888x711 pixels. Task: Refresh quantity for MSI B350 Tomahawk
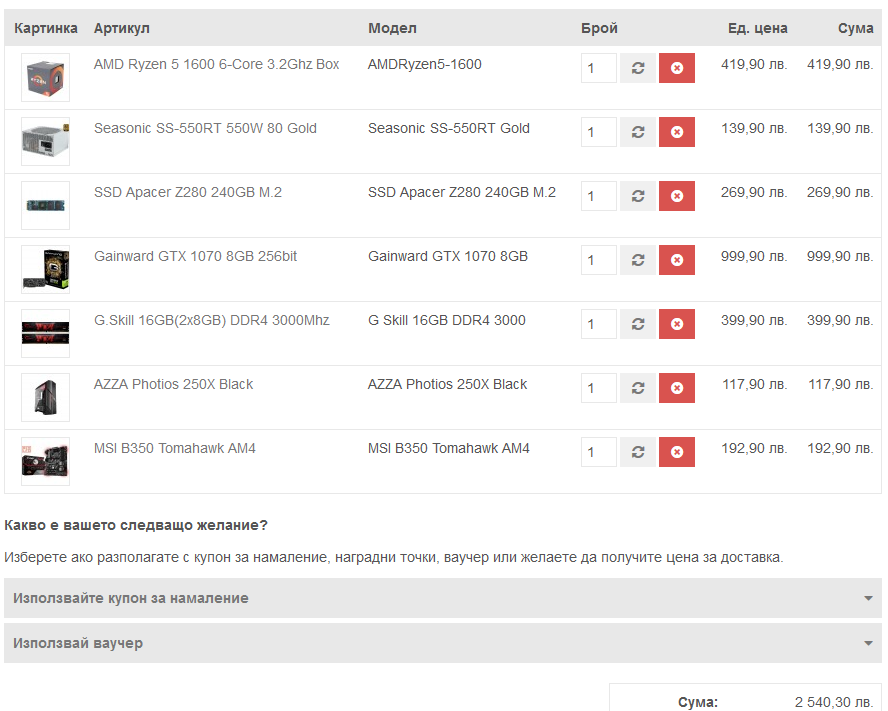(638, 452)
